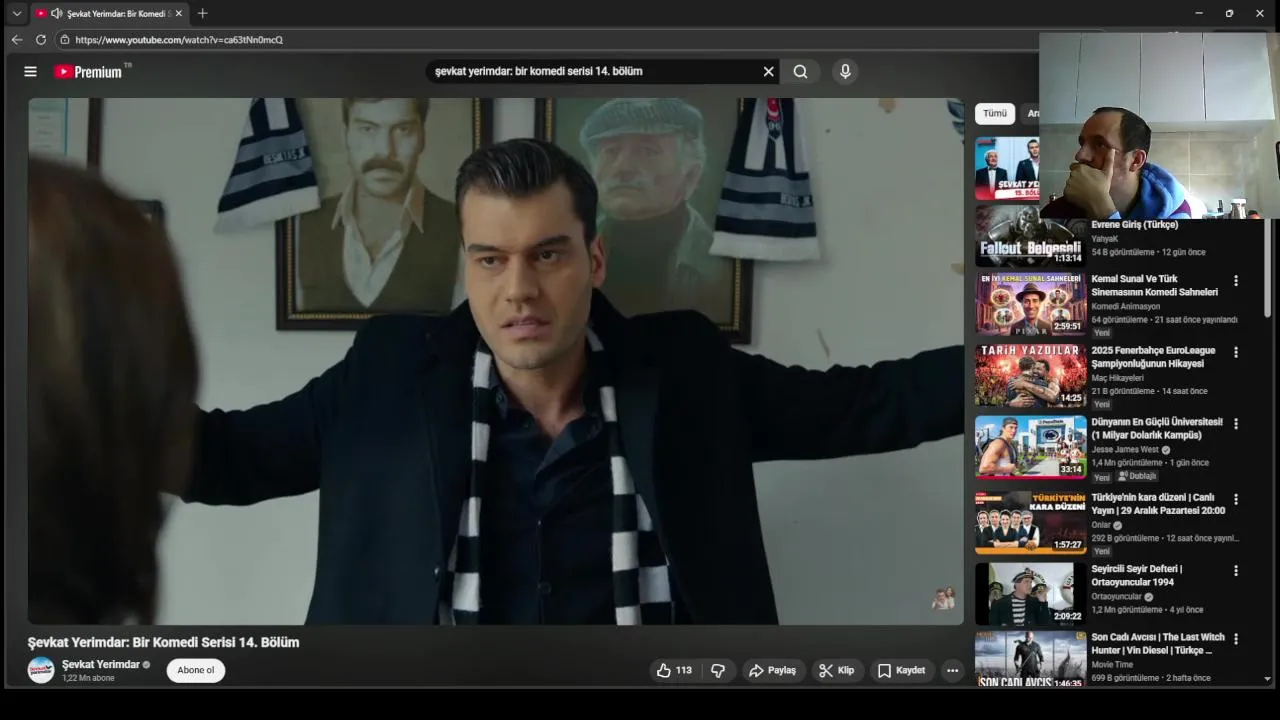1280x720 pixels.
Task: Open Şevkat Yerimdar channel avatar
Action: pos(41,670)
